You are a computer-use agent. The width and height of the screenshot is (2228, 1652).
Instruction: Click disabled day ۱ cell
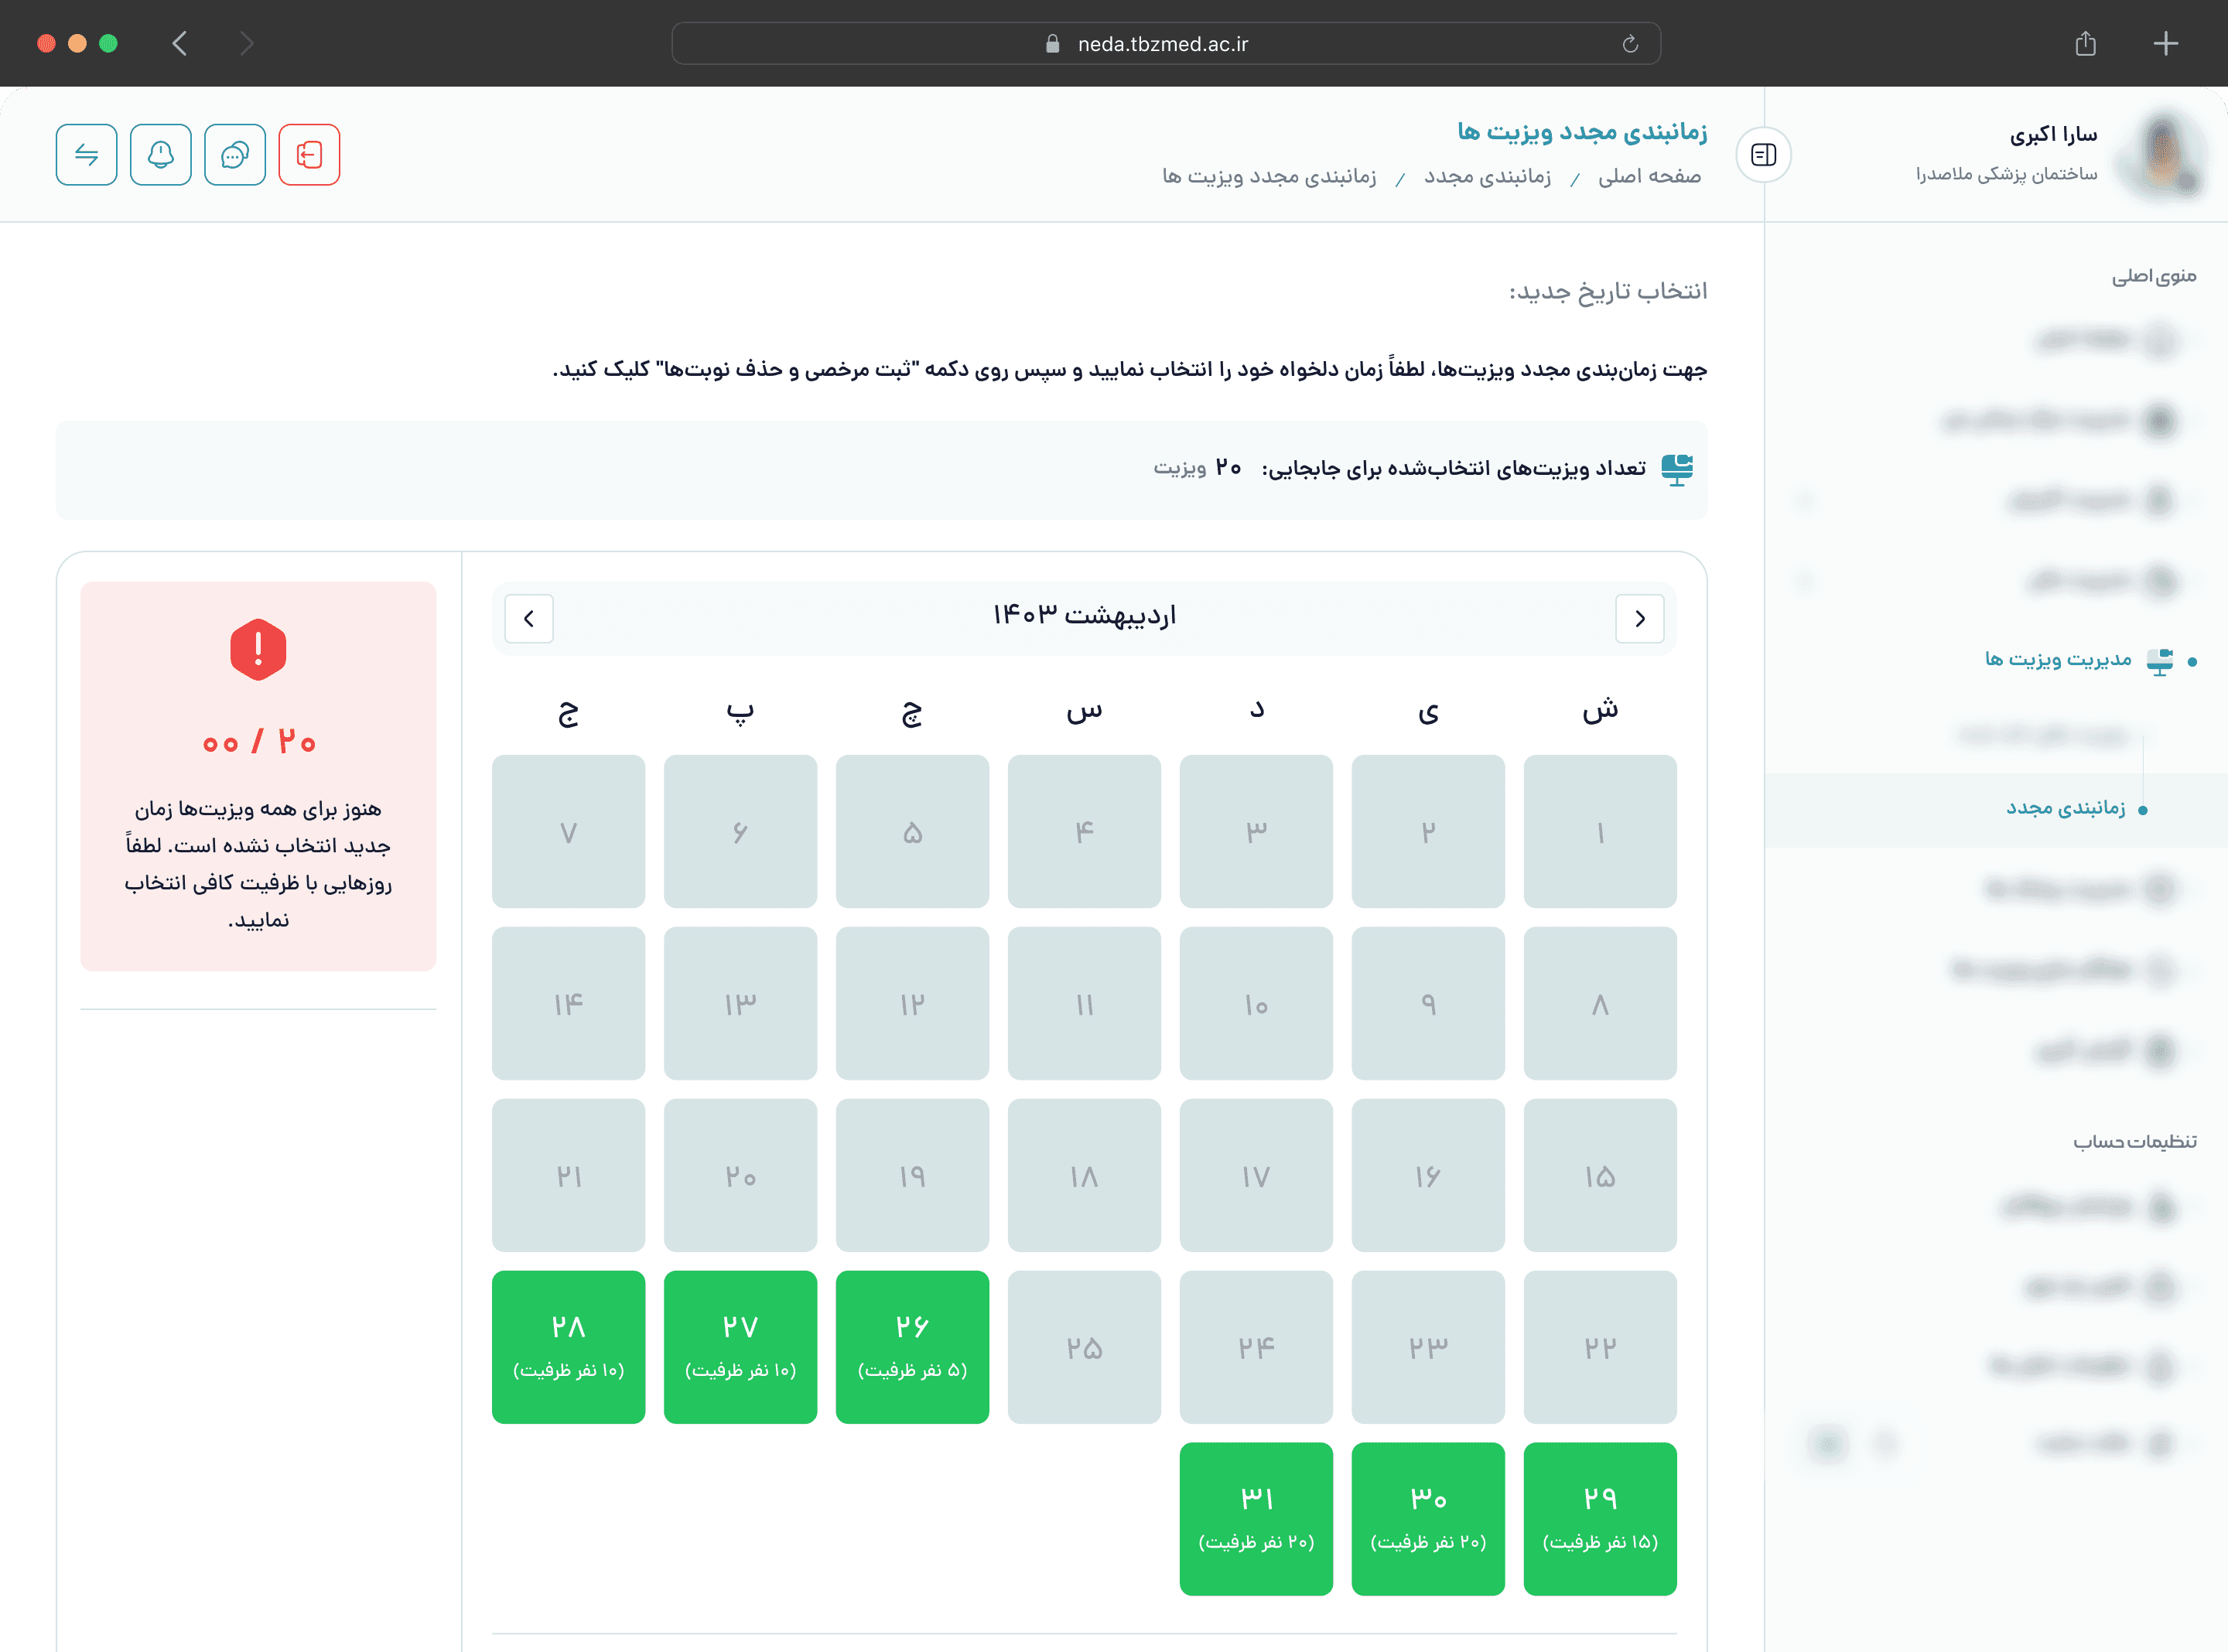(1600, 831)
